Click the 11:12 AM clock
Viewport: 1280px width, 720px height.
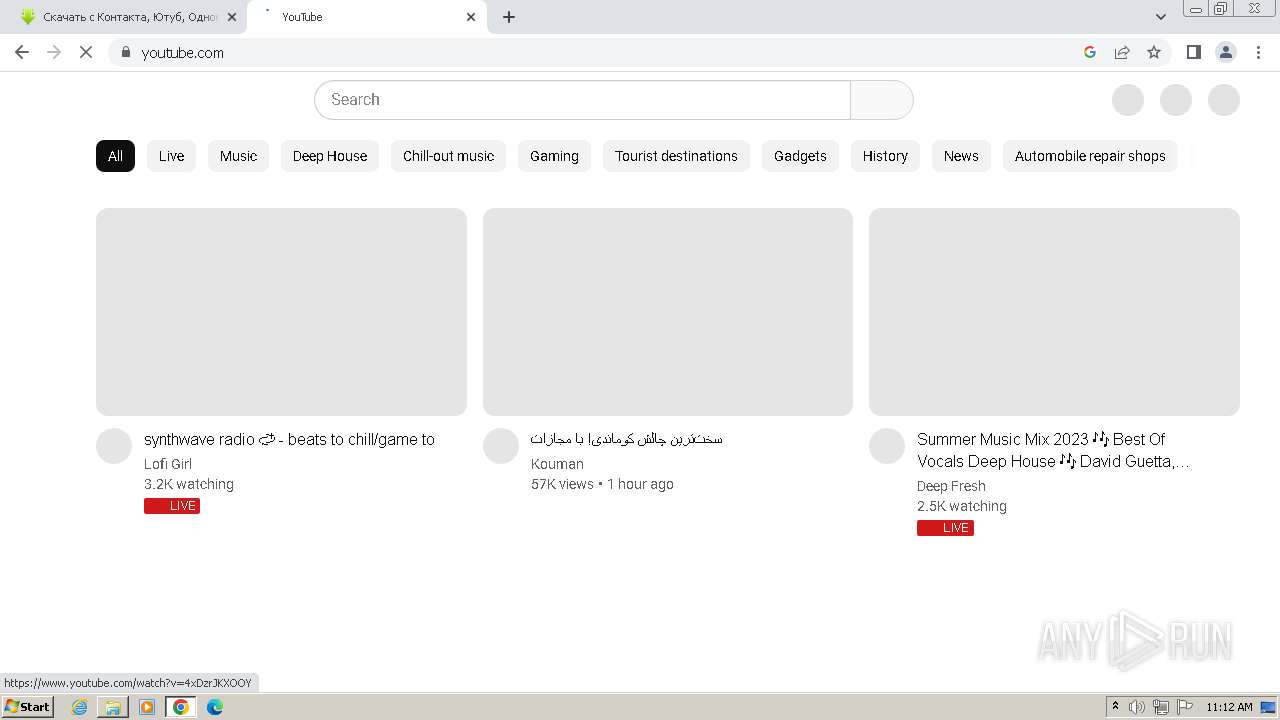(1229, 707)
